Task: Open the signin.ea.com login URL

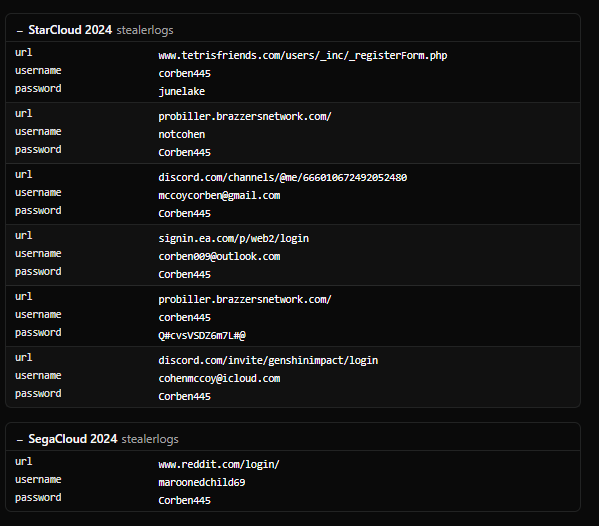Action: point(233,238)
